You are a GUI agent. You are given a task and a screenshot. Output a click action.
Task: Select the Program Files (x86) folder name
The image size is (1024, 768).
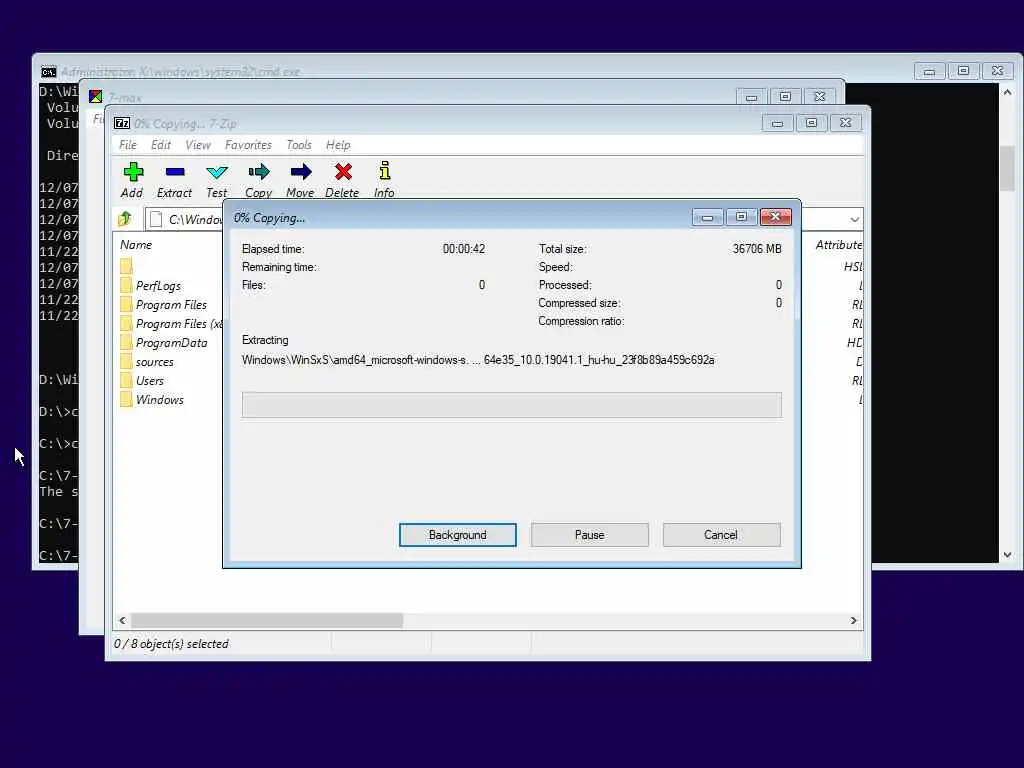[179, 324]
